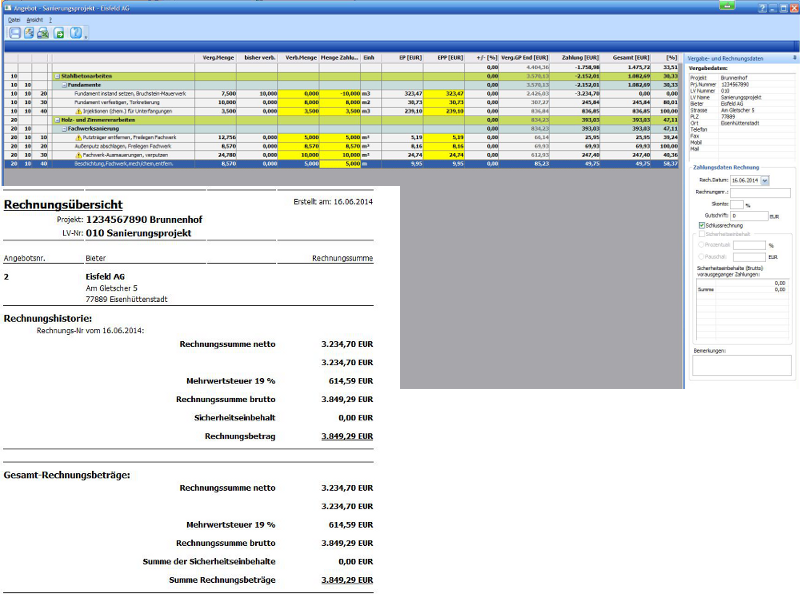Viewport: 800px width, 600px height.
Task: Click the Gutschrift EUR input field
Action: 749,216
